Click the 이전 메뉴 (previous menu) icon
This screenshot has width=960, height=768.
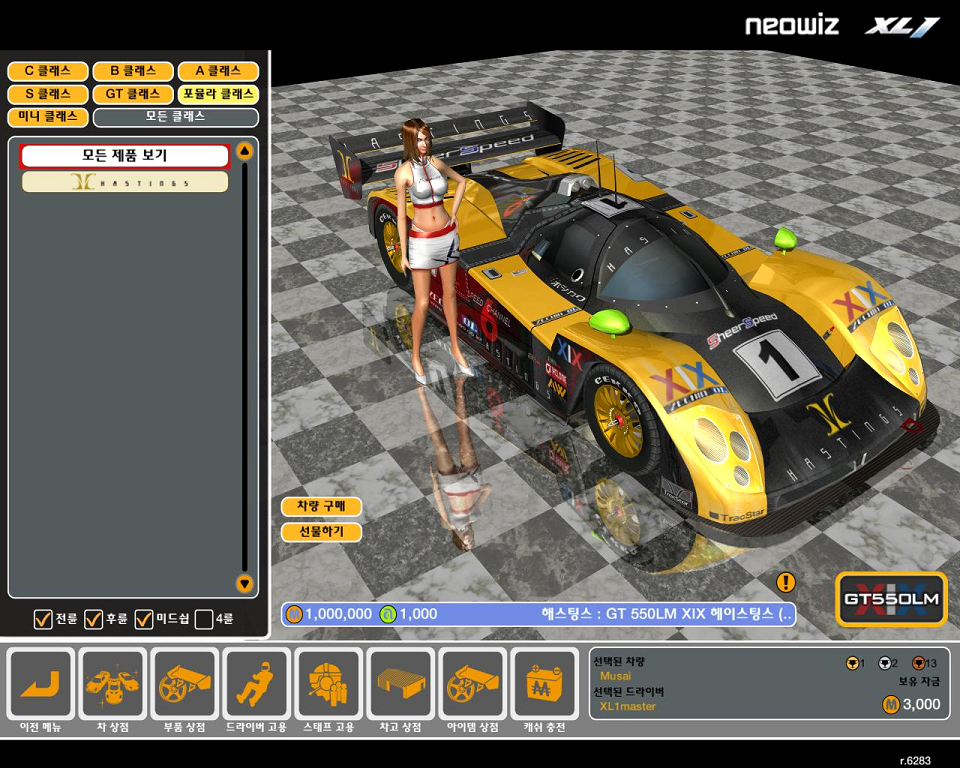pos(41,684)
